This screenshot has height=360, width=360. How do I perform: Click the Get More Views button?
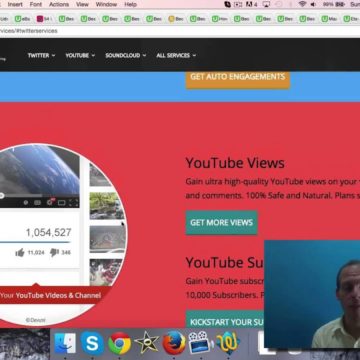pos(221,223)
